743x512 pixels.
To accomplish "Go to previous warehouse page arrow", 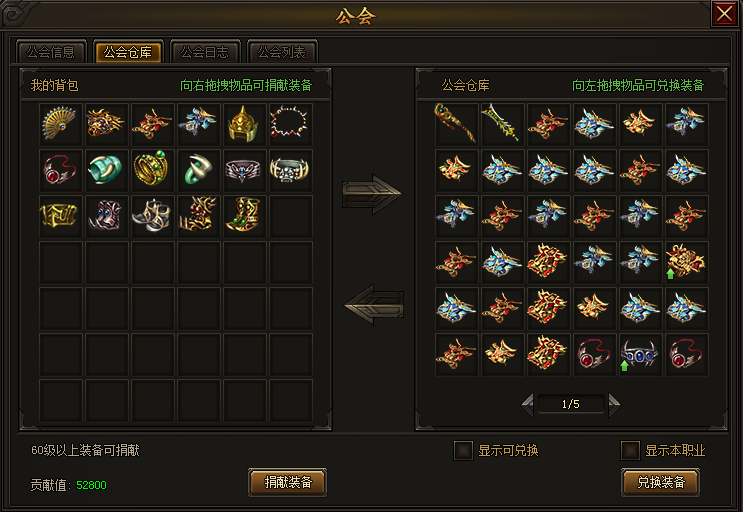I will (527, 404).
